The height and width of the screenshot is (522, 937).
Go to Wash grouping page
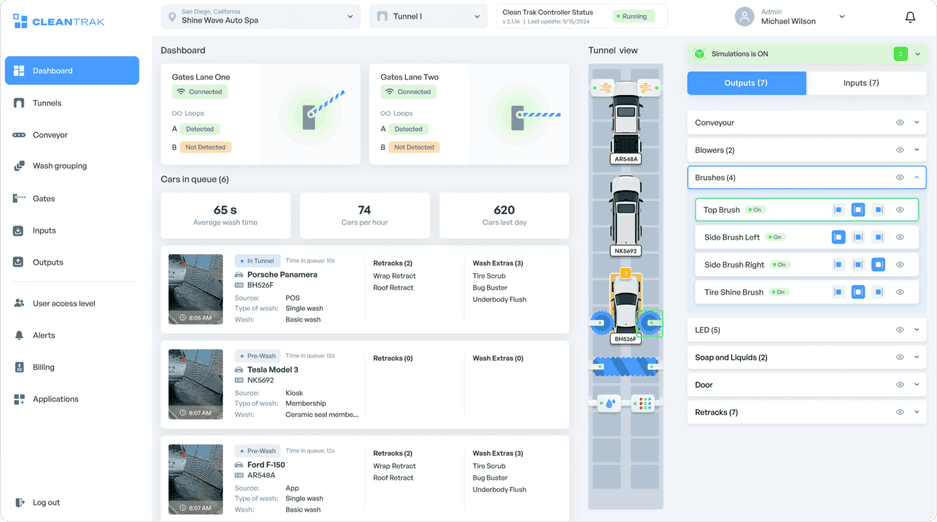click(59, 166)
